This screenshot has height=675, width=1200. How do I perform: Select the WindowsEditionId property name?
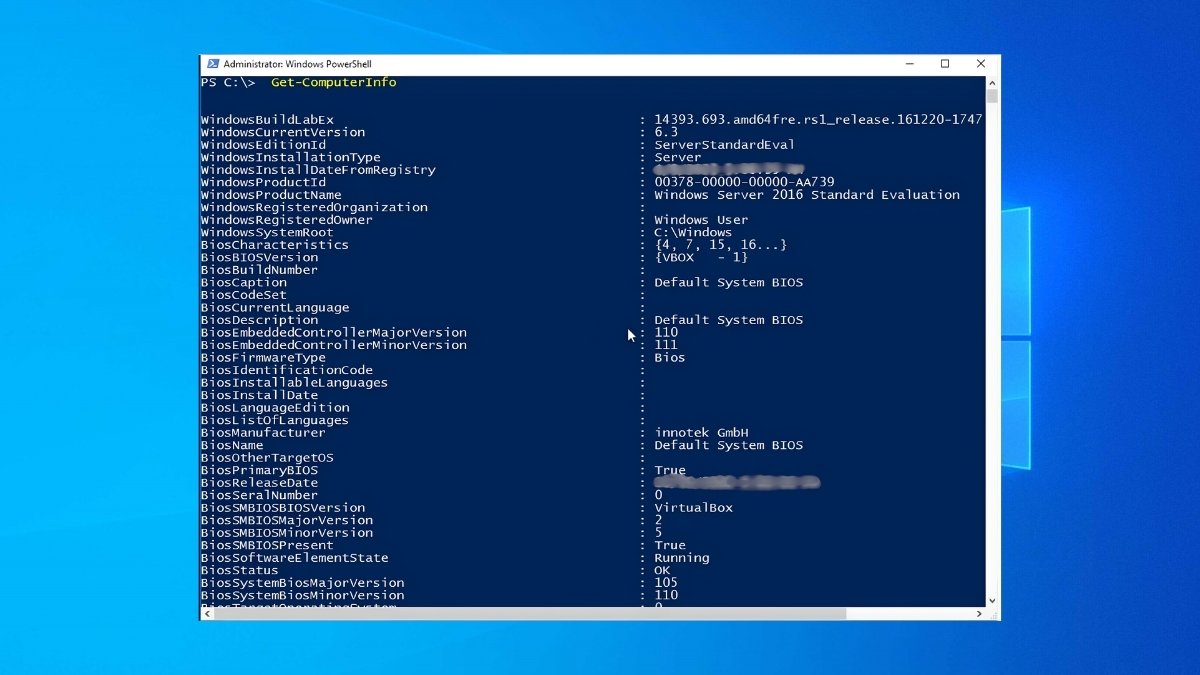pos(264,144)
